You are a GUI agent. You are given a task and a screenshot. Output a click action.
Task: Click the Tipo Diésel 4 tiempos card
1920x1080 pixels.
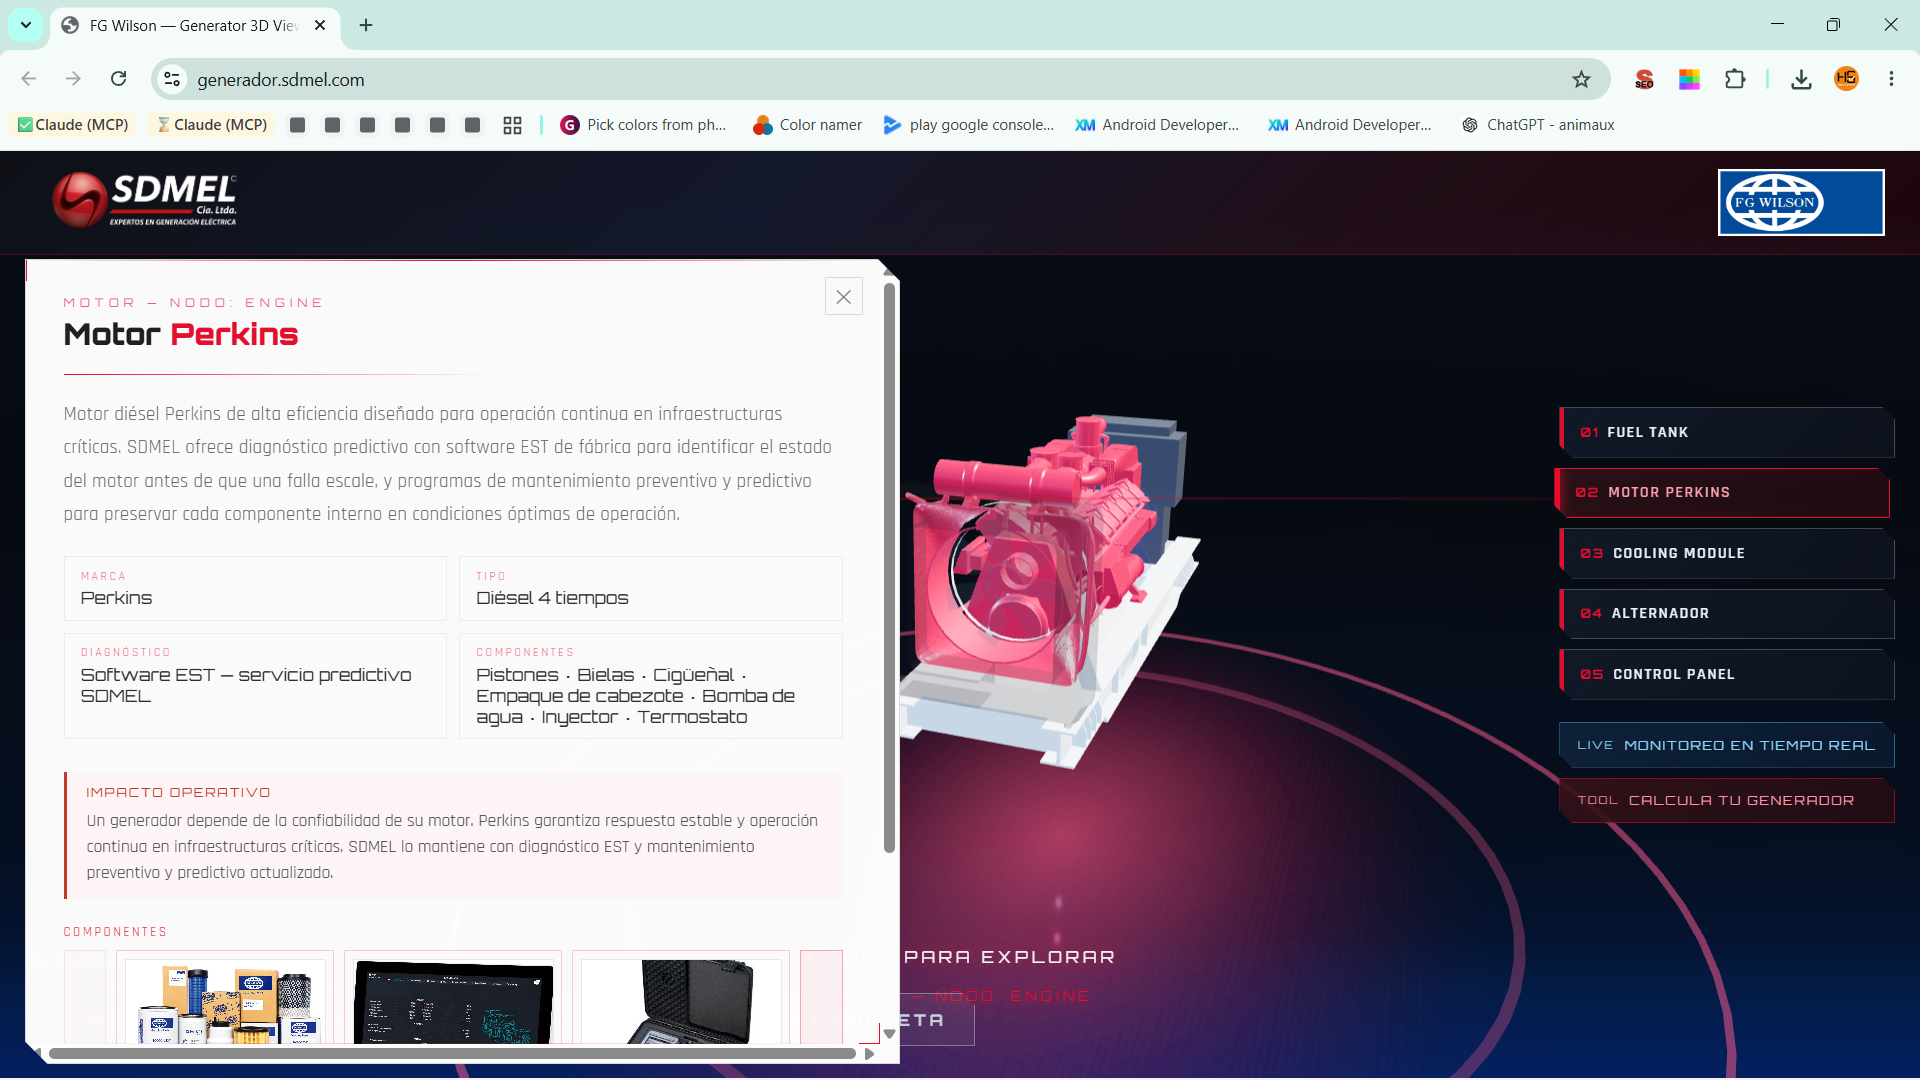(651, 588)
